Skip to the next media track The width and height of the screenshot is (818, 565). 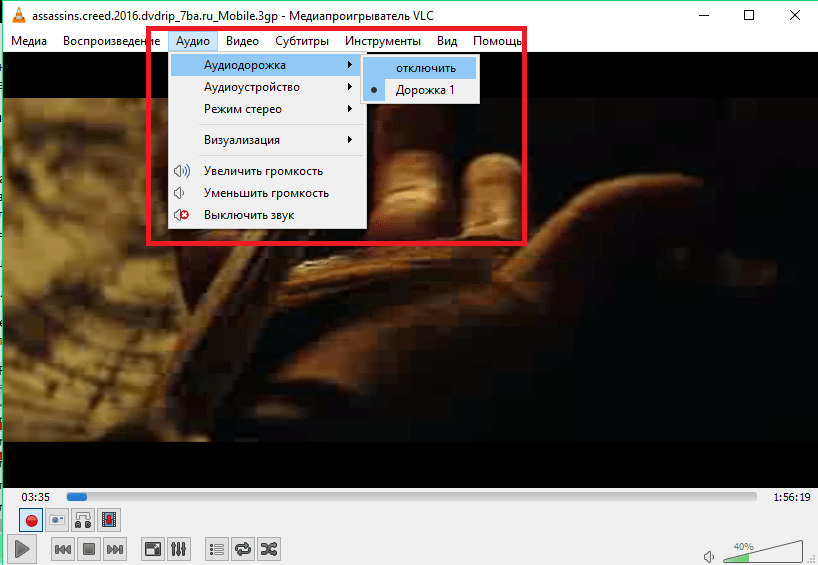115,549
